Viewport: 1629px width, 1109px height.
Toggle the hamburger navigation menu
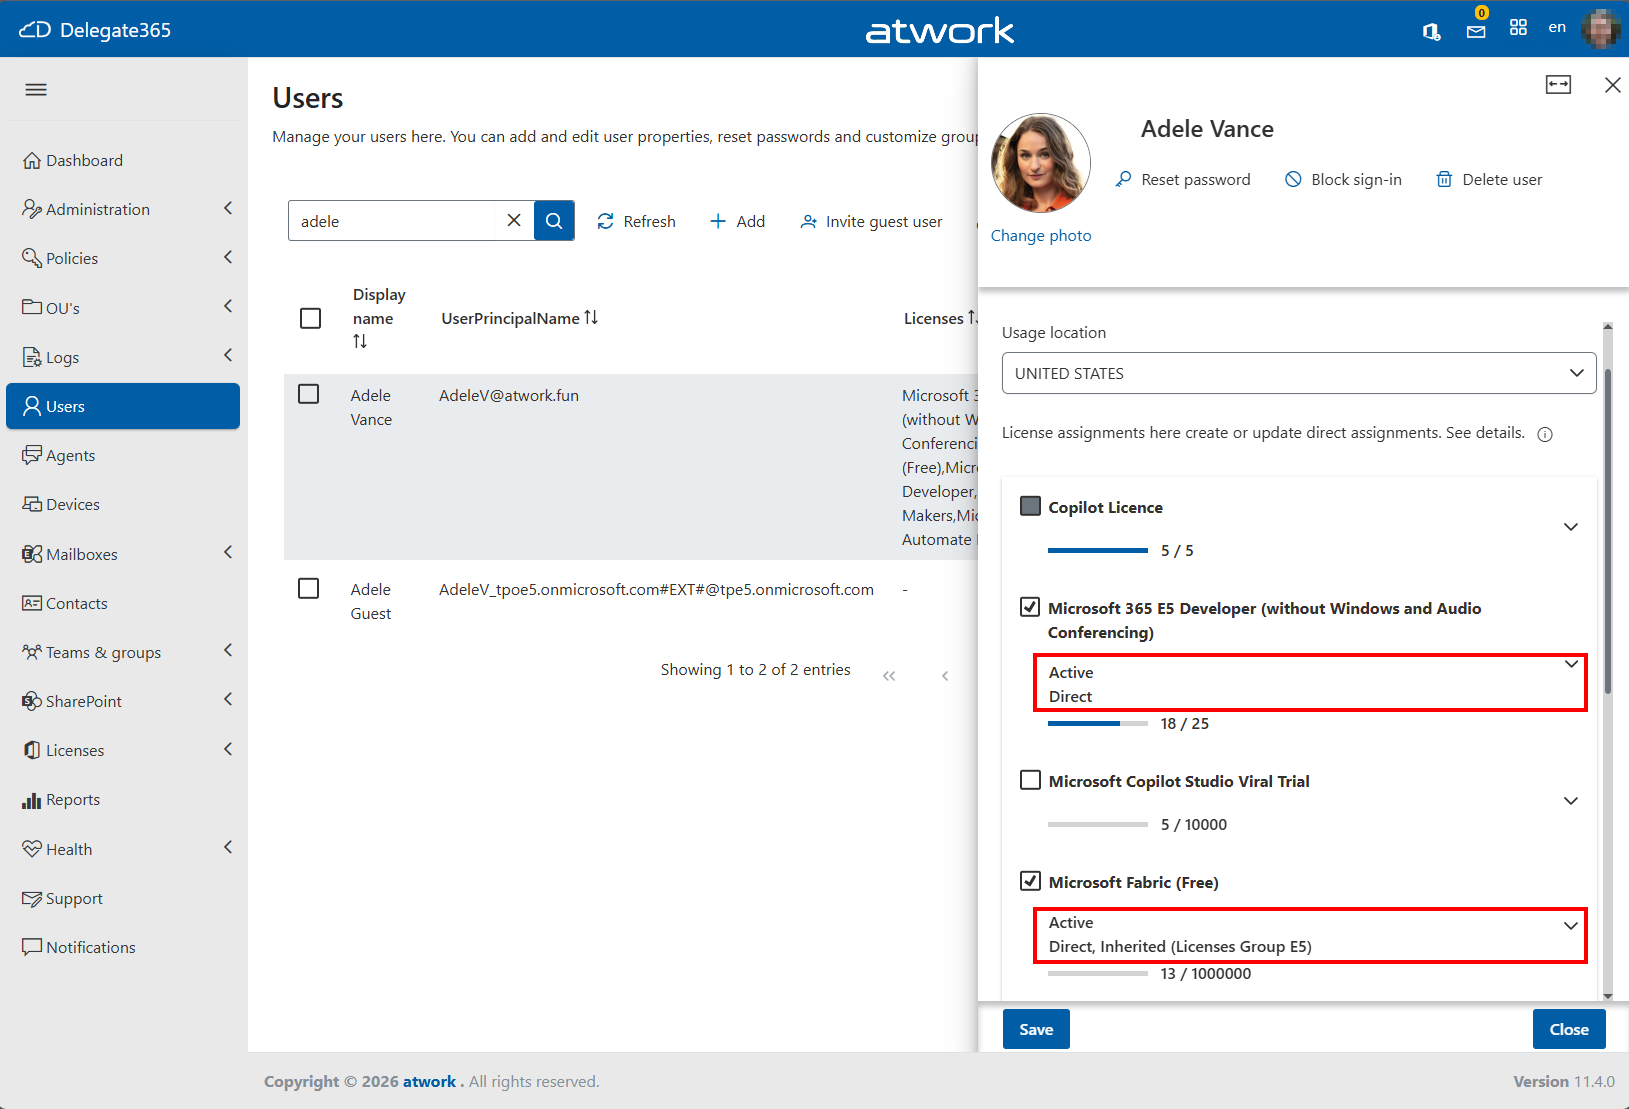point(36,90)
